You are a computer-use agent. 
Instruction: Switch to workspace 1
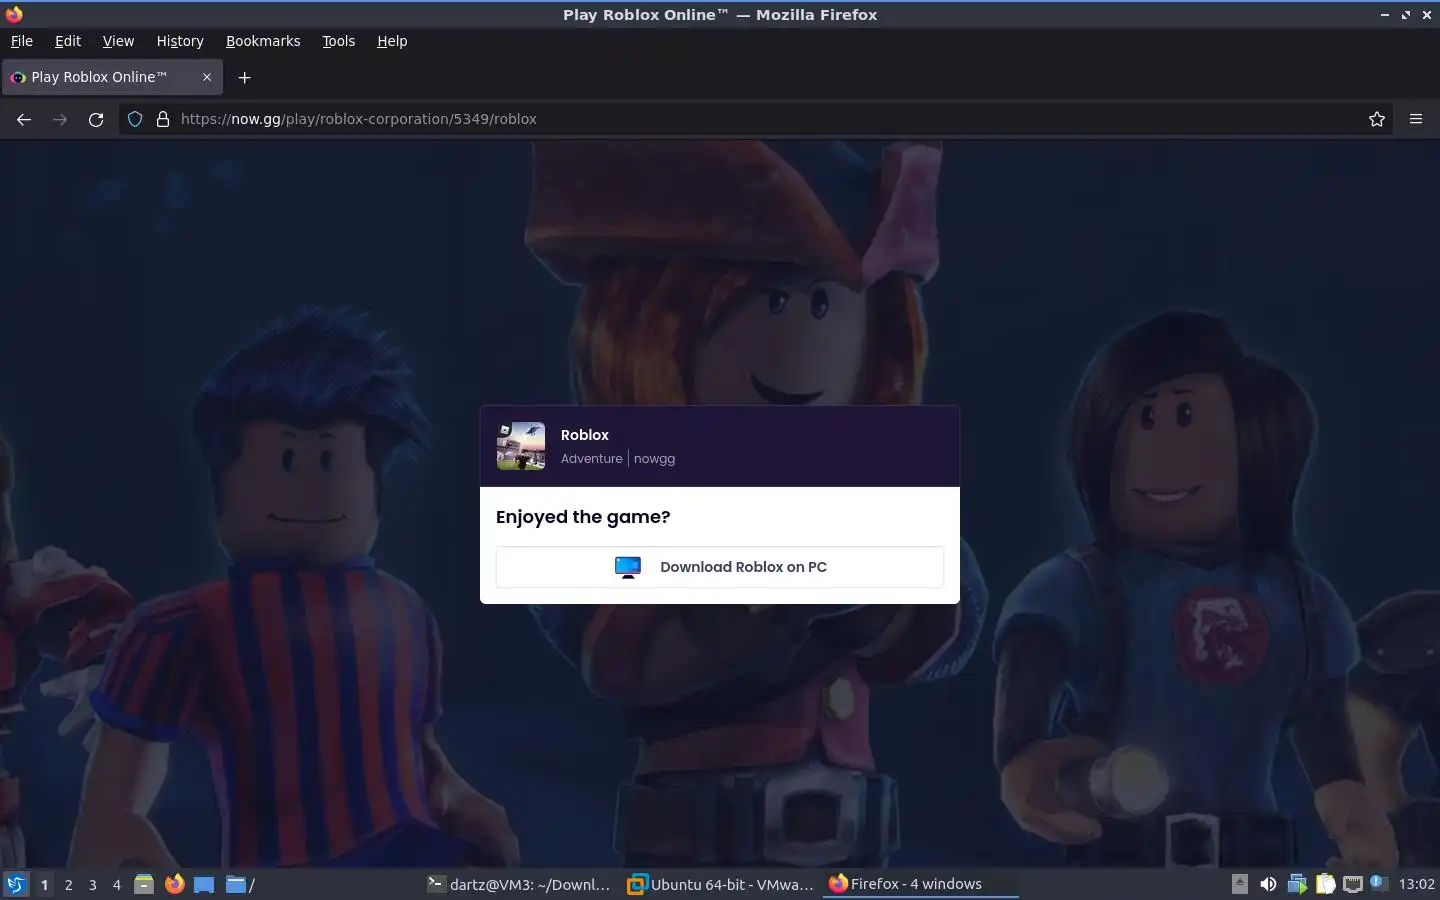pos(44,884)
